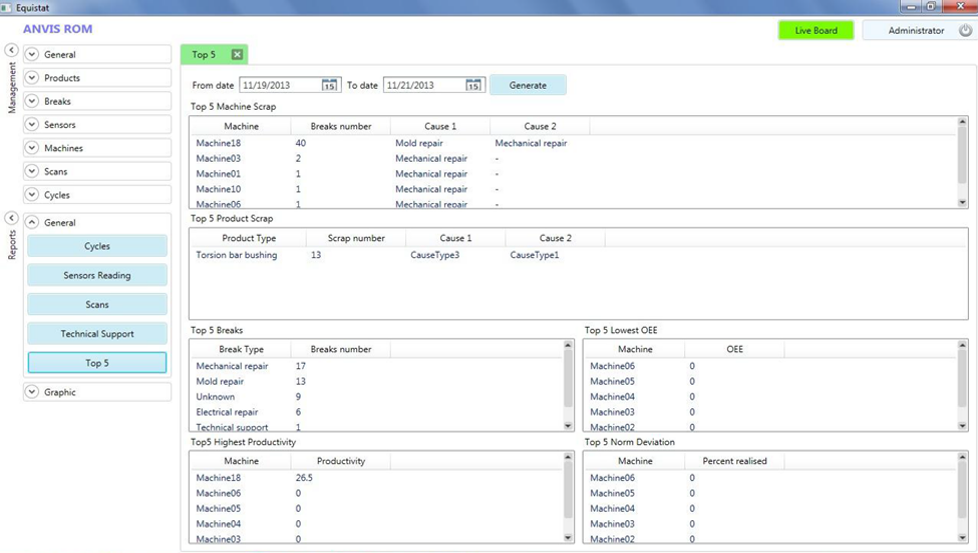Select Machine01 row in Machine Scrap table
This screenshot has height=553, width=978.
[574, 174]
